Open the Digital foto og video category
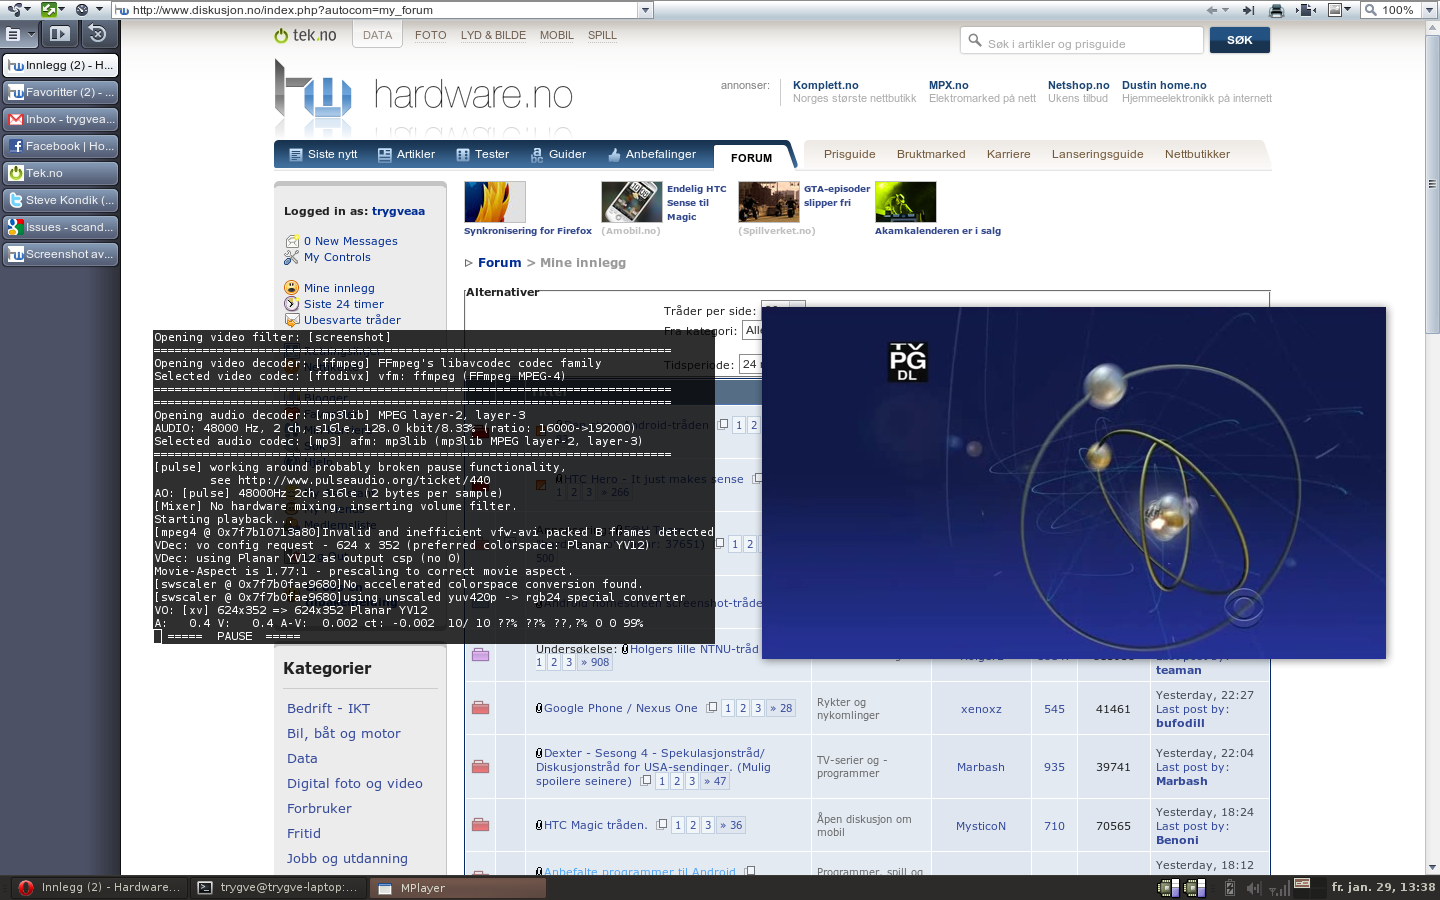 [x=355, y=783]
